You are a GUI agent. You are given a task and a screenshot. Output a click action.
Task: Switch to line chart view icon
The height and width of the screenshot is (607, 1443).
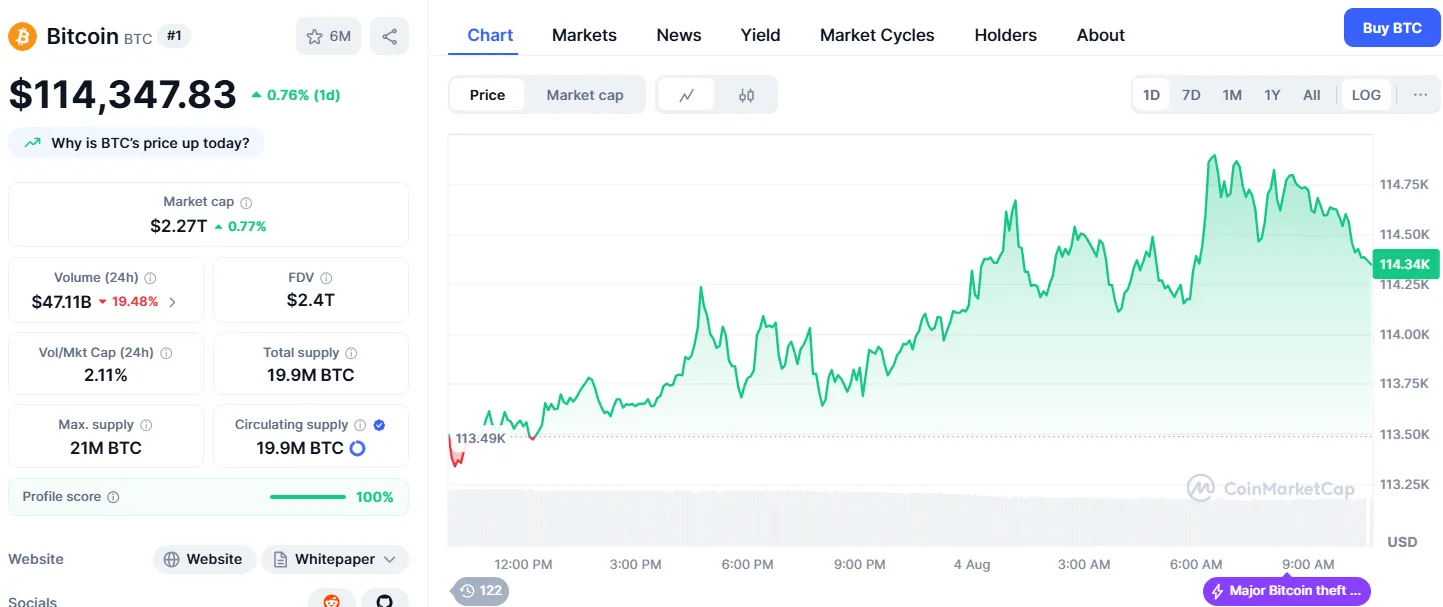pyautogui.click(x=686, y=95)
